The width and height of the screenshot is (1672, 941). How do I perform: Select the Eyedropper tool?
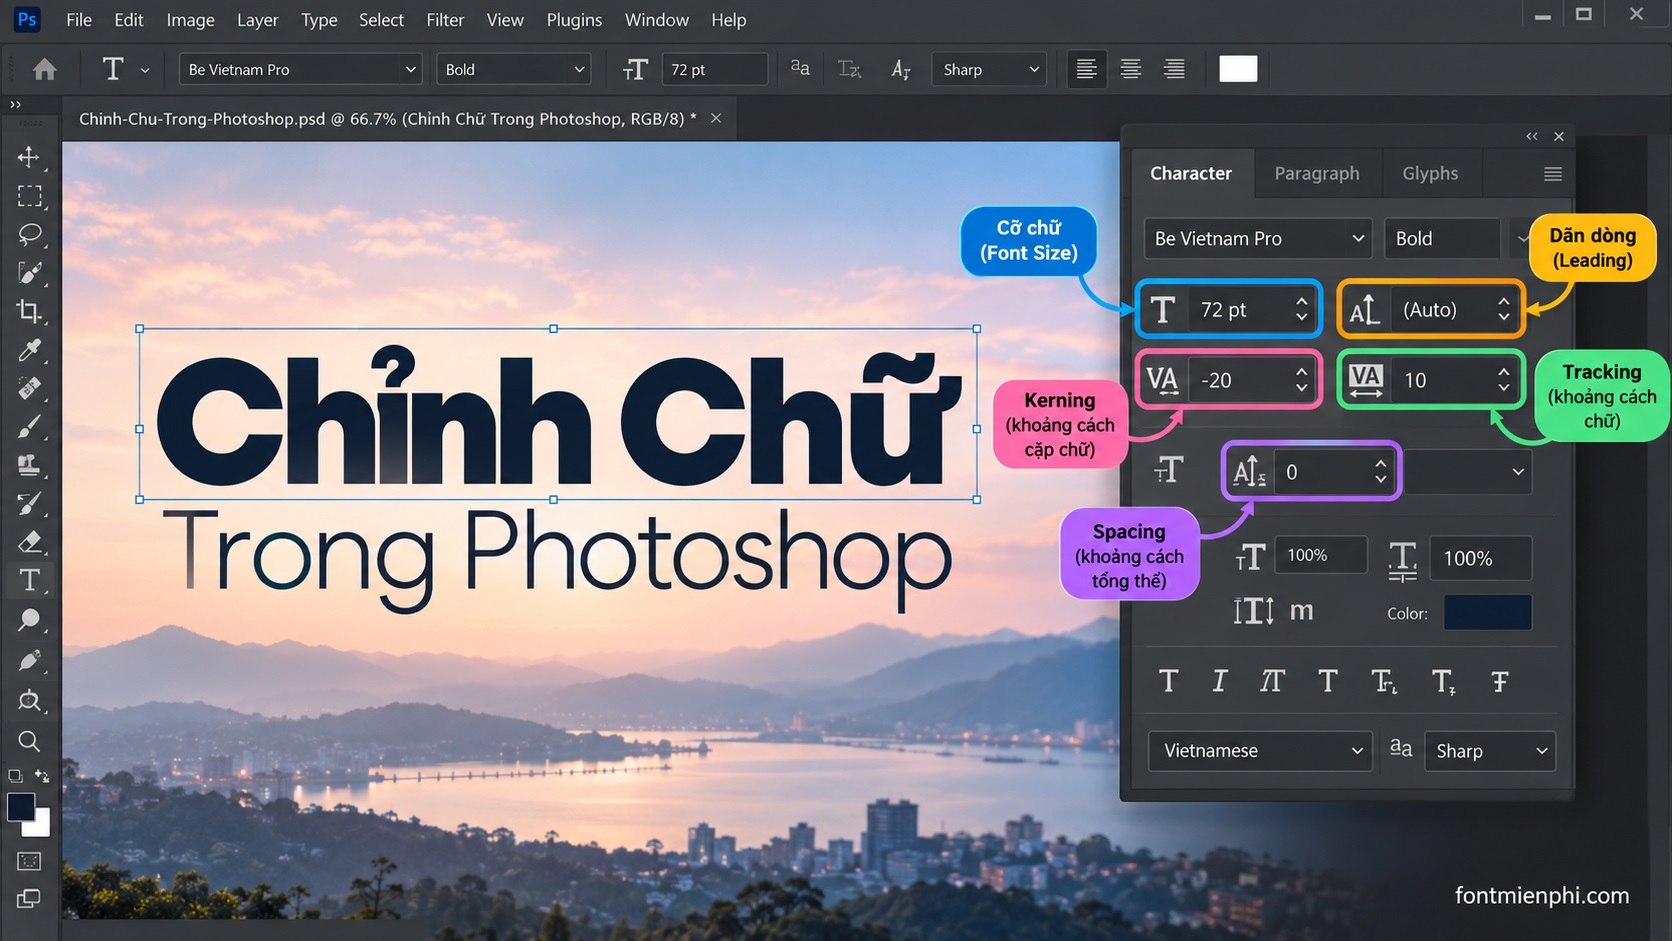(x=29, y=350)
